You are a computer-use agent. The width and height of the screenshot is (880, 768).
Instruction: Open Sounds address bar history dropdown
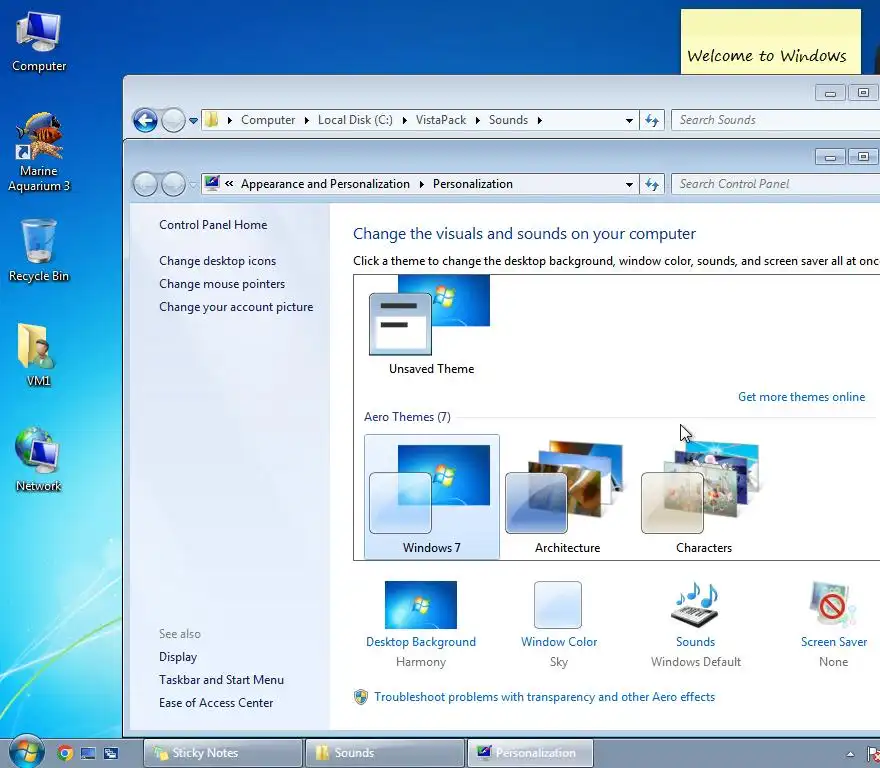pos(629,120)
